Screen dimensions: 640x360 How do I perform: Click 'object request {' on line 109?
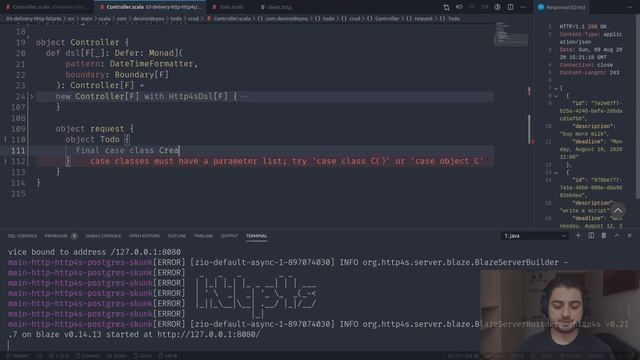[95, 129]
